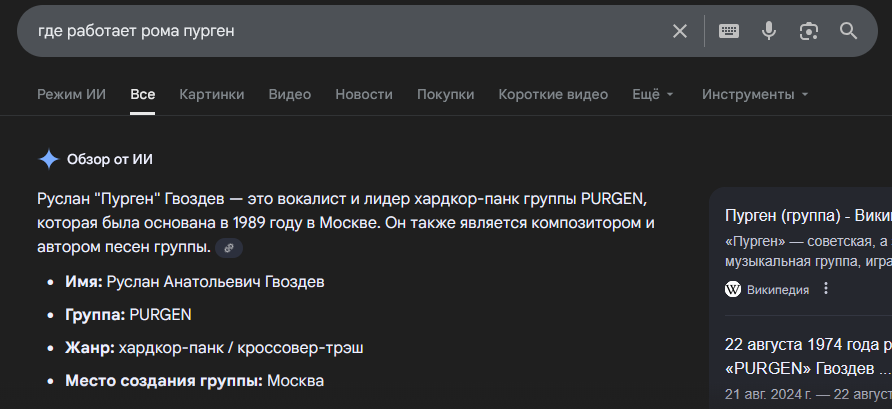Click the AI overview sparkle icon
892x409 pixels.
click(49, 159)
